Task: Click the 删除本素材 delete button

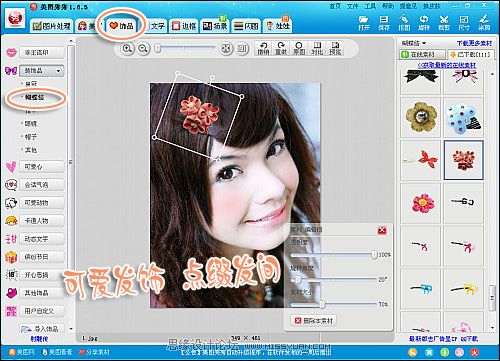Action: point(314,321)
